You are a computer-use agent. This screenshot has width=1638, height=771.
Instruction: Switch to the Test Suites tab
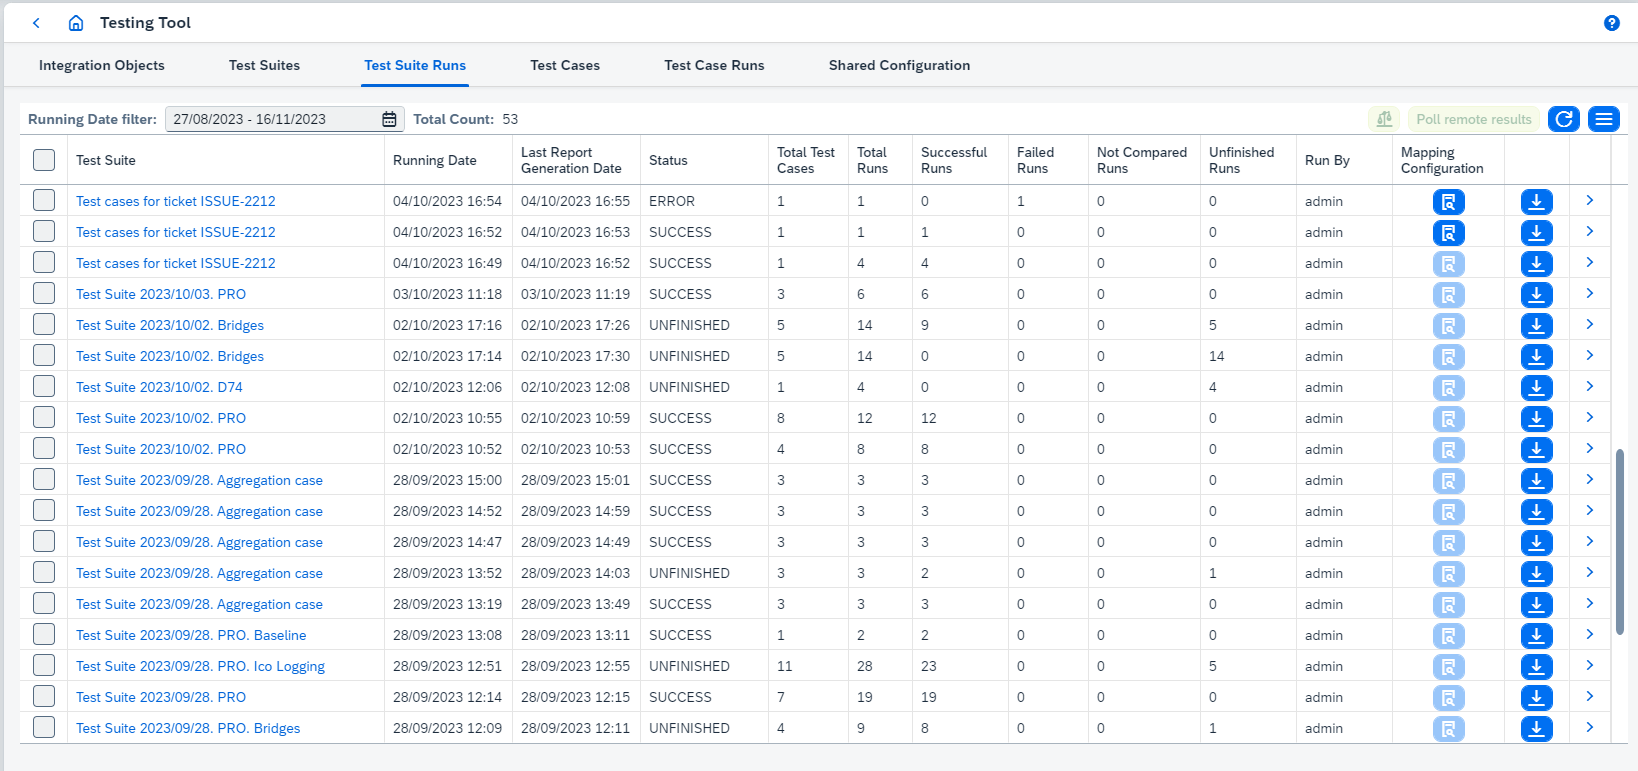264,66
